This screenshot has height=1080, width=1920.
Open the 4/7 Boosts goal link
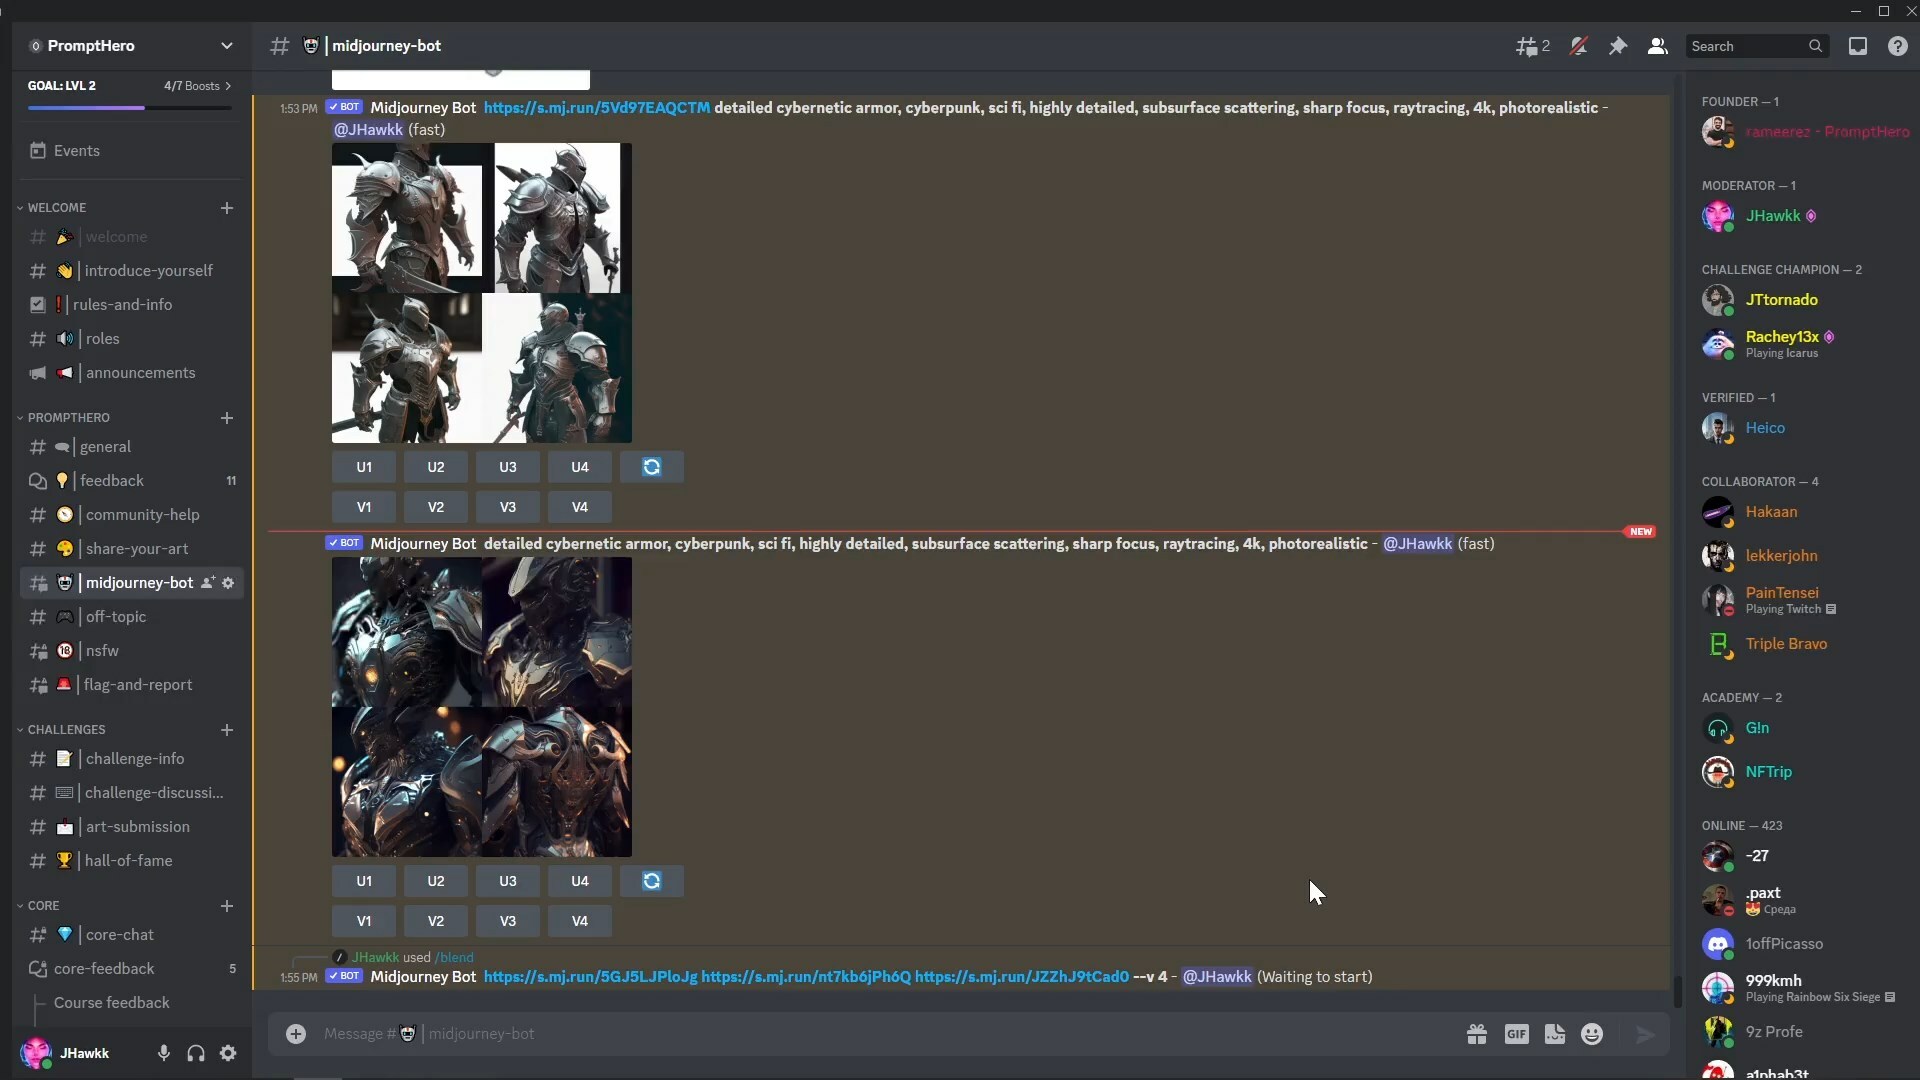tap(197, 86)
